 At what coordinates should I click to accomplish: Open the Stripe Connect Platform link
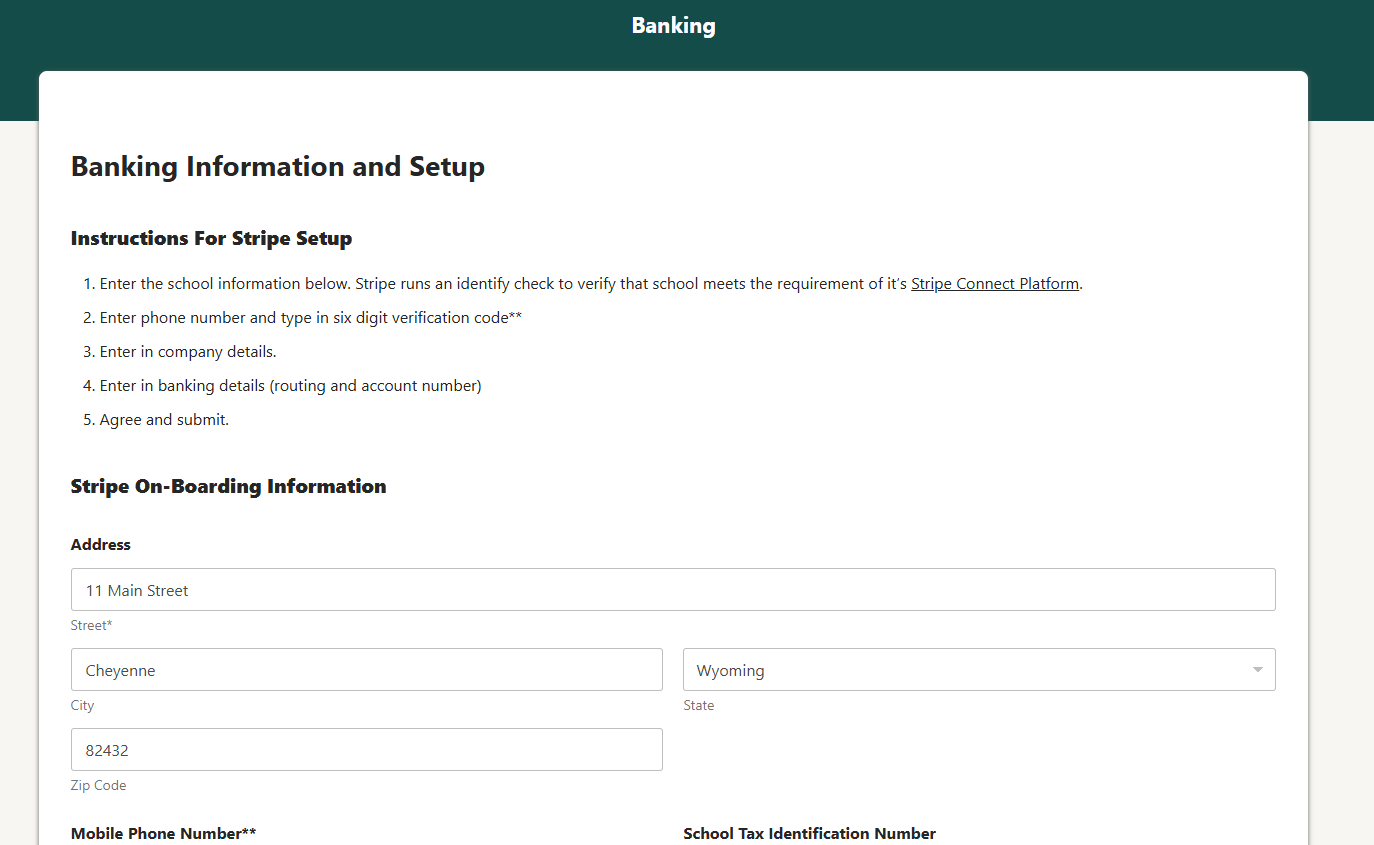point(995,284)
